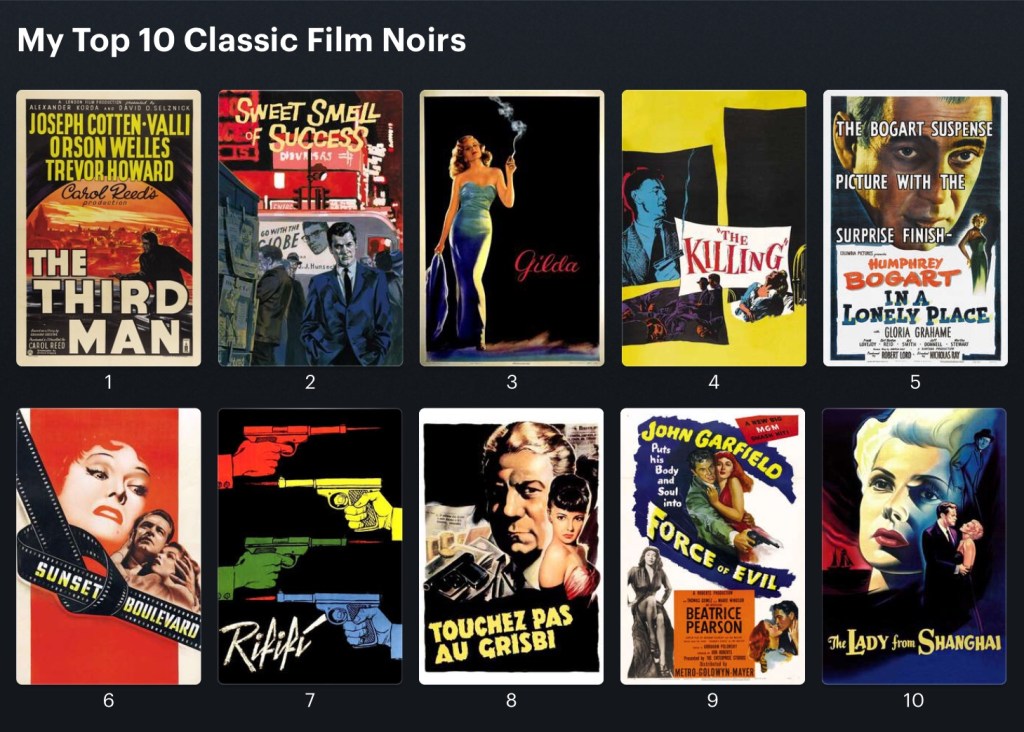Select the Force of Evil poster
This screenshot has height=732, width=1024.
[712, 547]
